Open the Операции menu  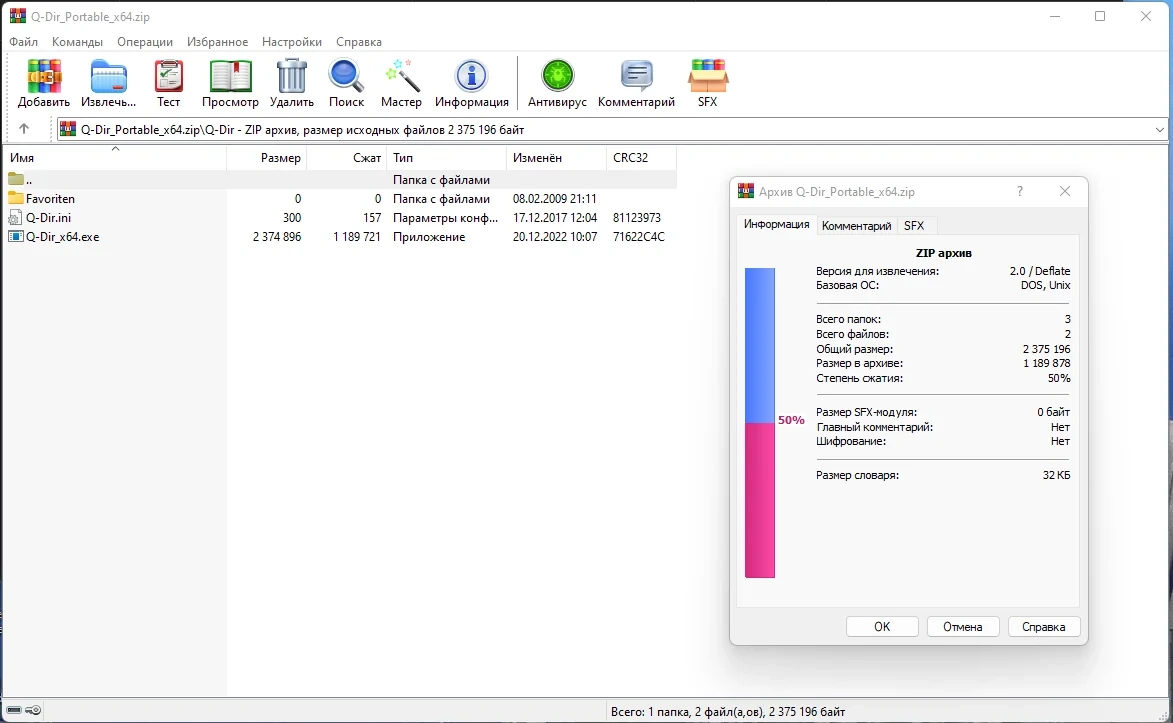144,42
